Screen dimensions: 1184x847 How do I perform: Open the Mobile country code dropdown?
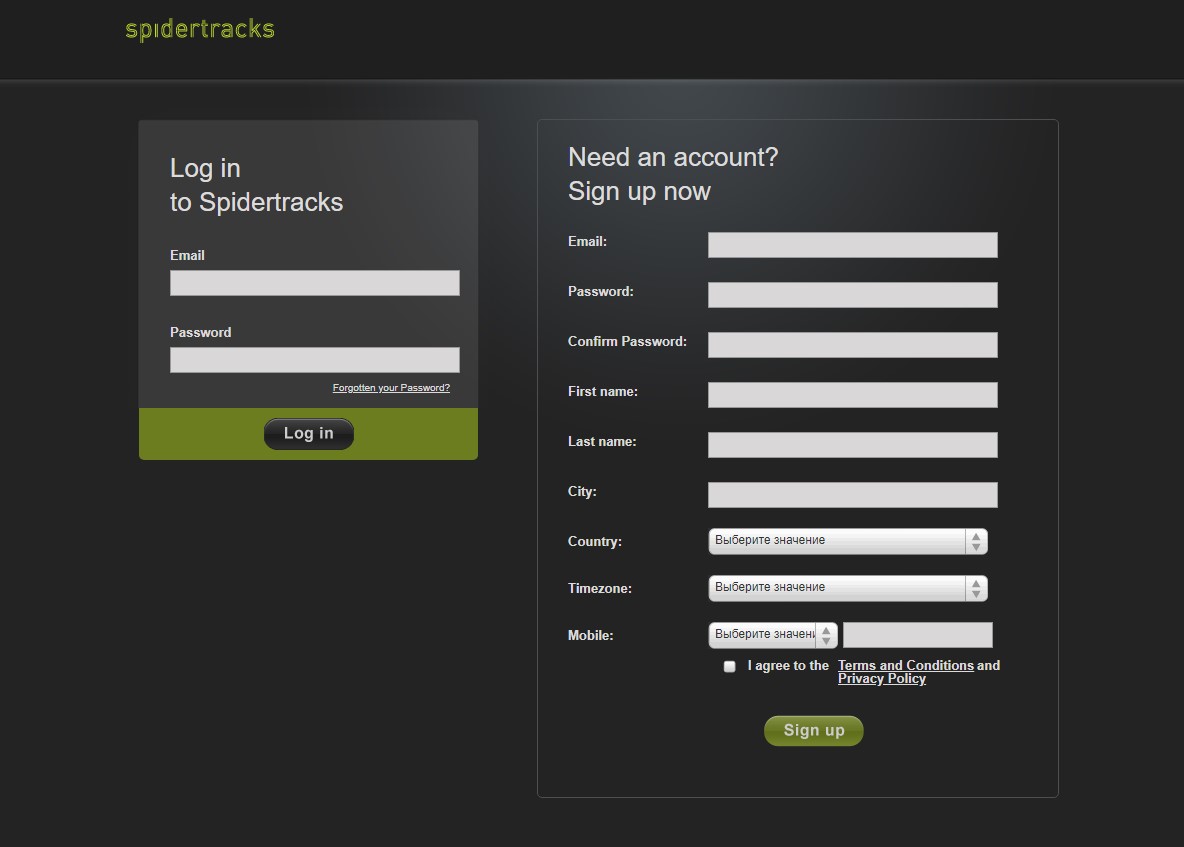point(773,635)
